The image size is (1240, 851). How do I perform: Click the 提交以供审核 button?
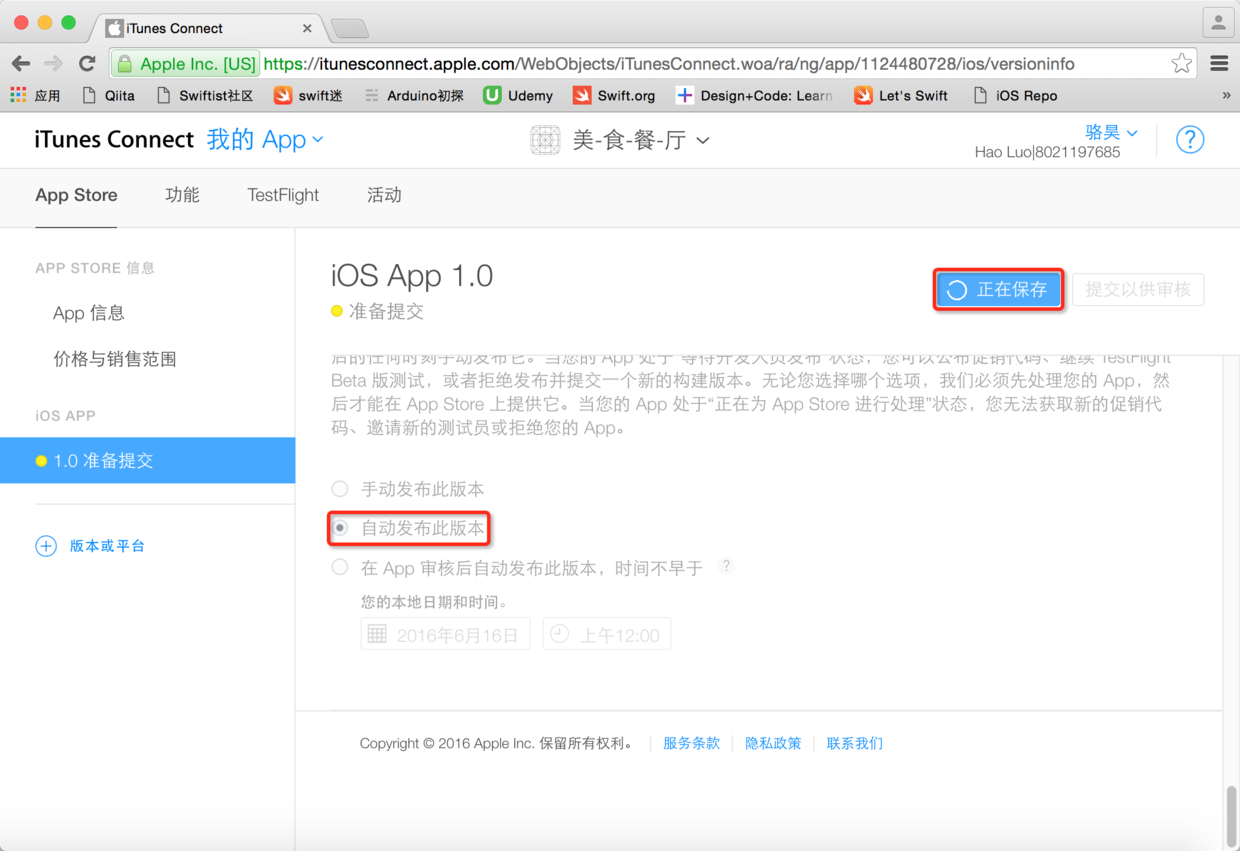1138,290
